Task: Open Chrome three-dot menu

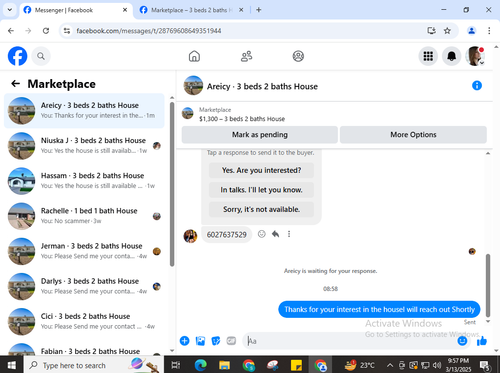Action: [489, 31]
